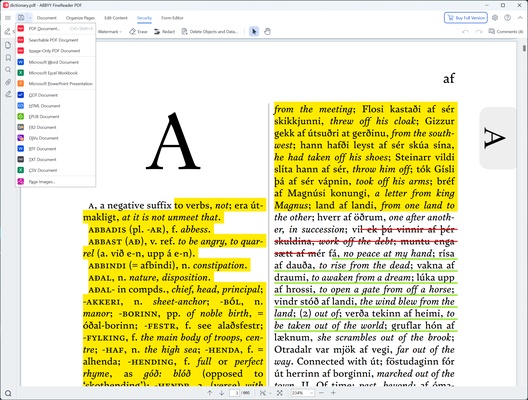Image resolution: width=528 pixels, height=400 pixels.
Task: Zoom in with the plus button
Action: point(333,393)
